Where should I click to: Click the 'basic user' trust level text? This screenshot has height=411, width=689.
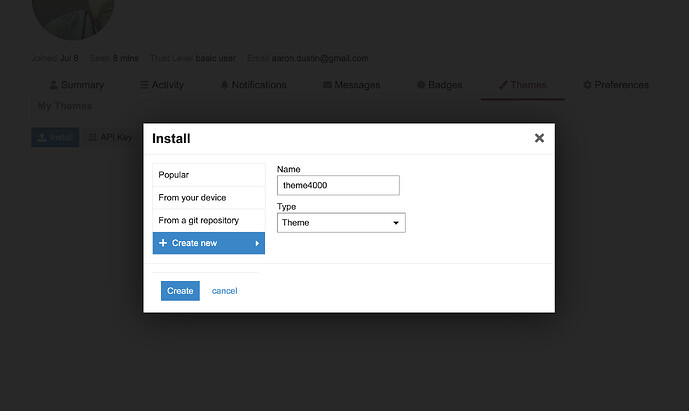pyautogui.click(x=215, y=58)
